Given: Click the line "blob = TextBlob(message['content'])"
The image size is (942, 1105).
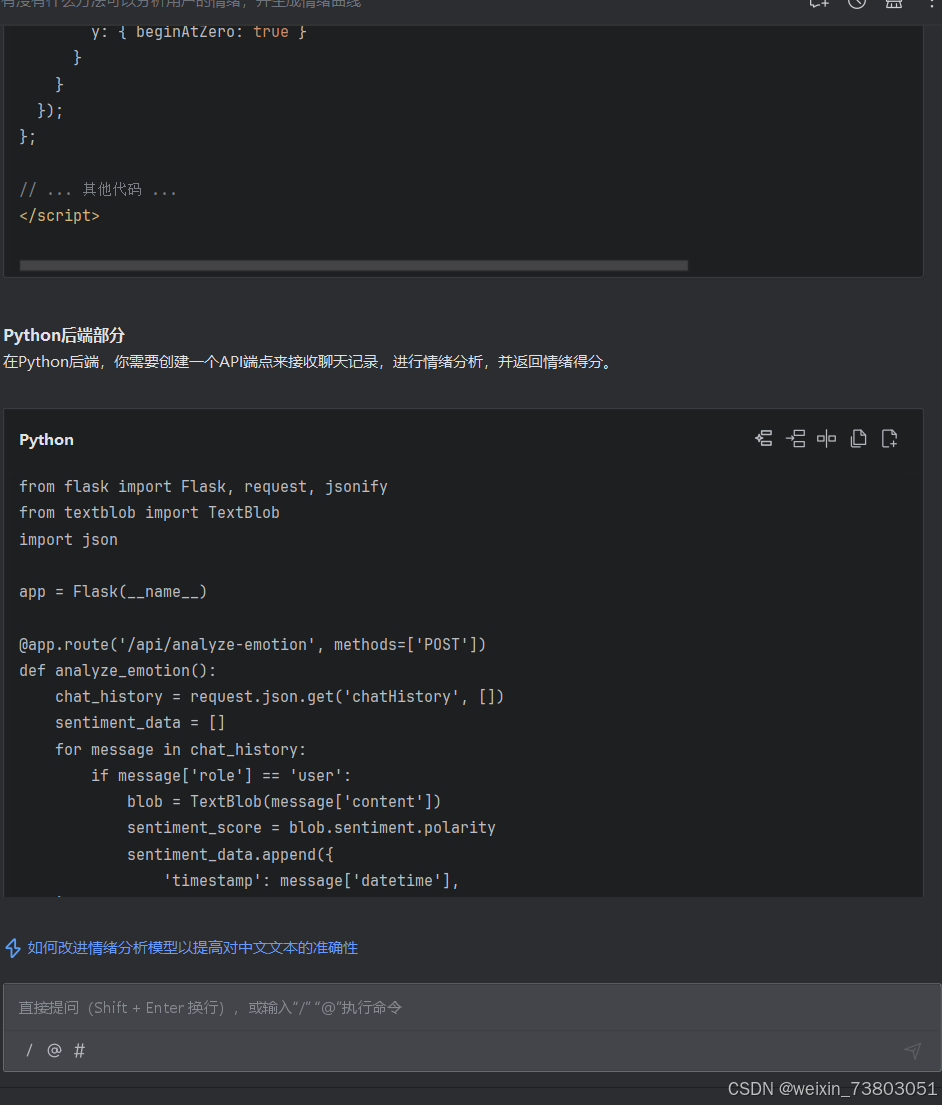Looking at the screenshot, I should coord(284,802).
